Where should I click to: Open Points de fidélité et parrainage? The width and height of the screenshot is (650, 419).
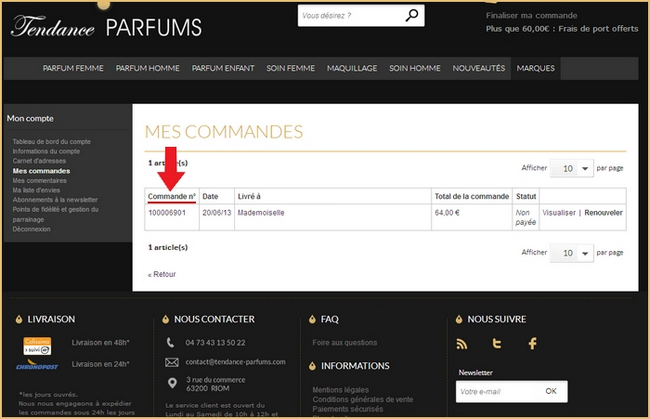[x=56, y=214]
